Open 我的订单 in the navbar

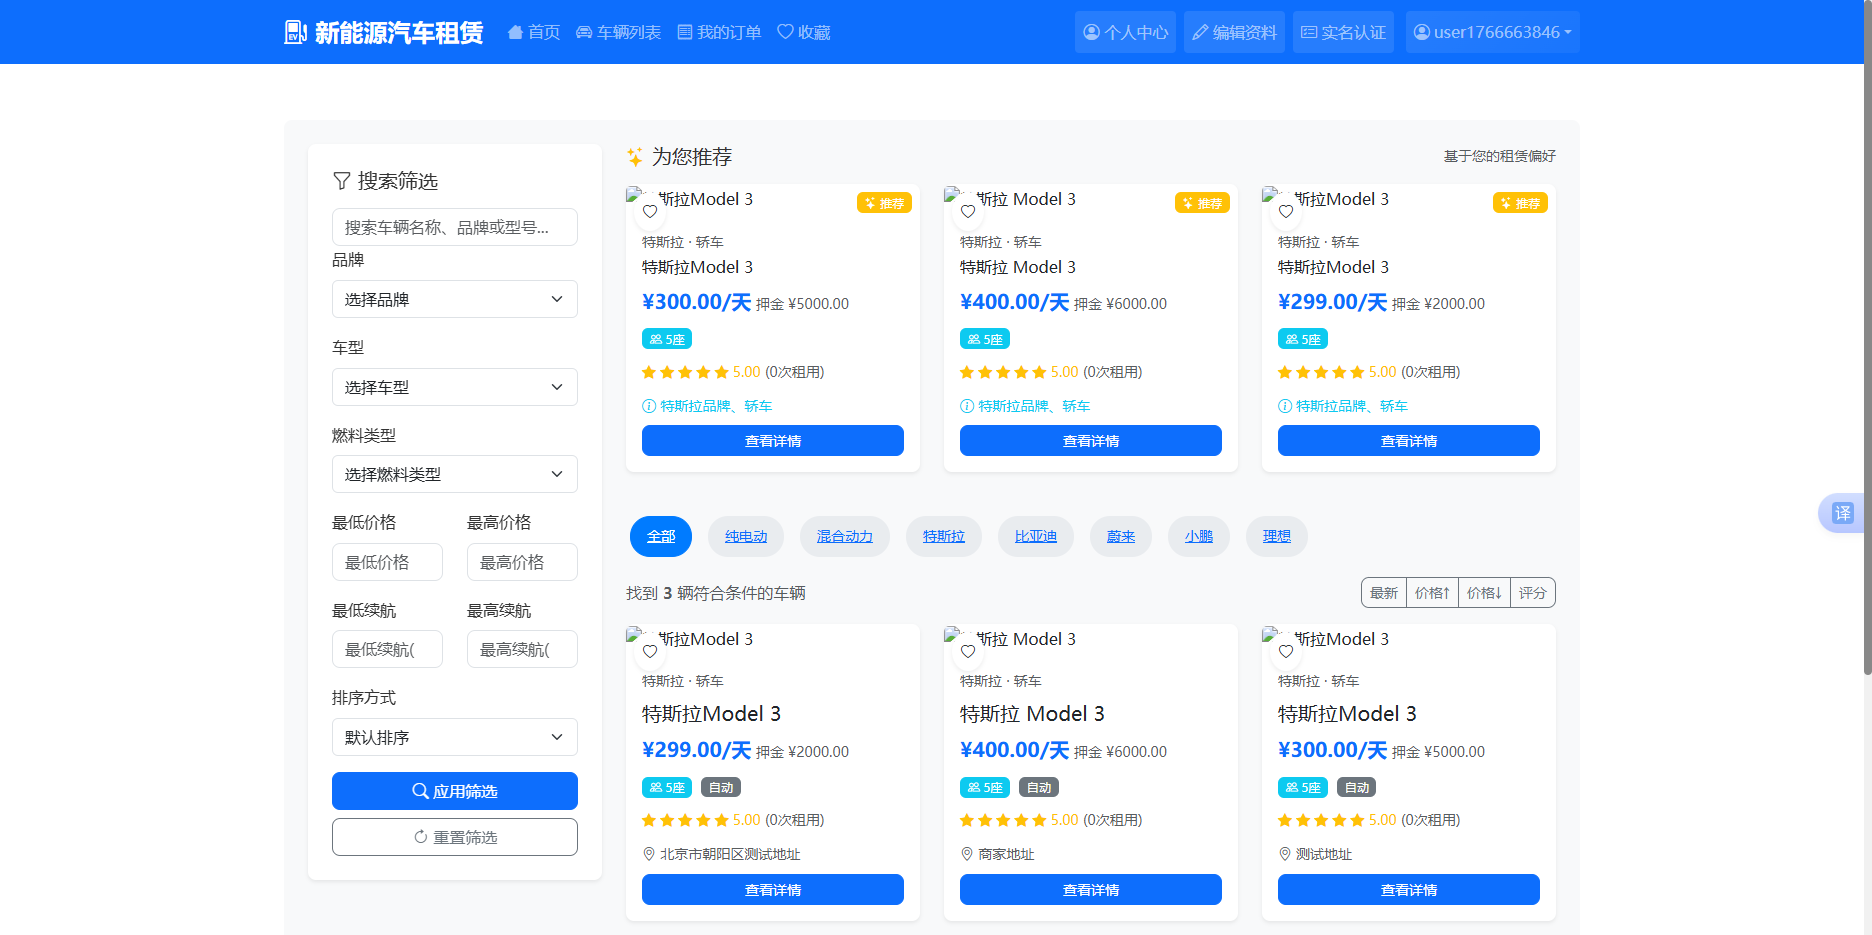pos(719,32)
